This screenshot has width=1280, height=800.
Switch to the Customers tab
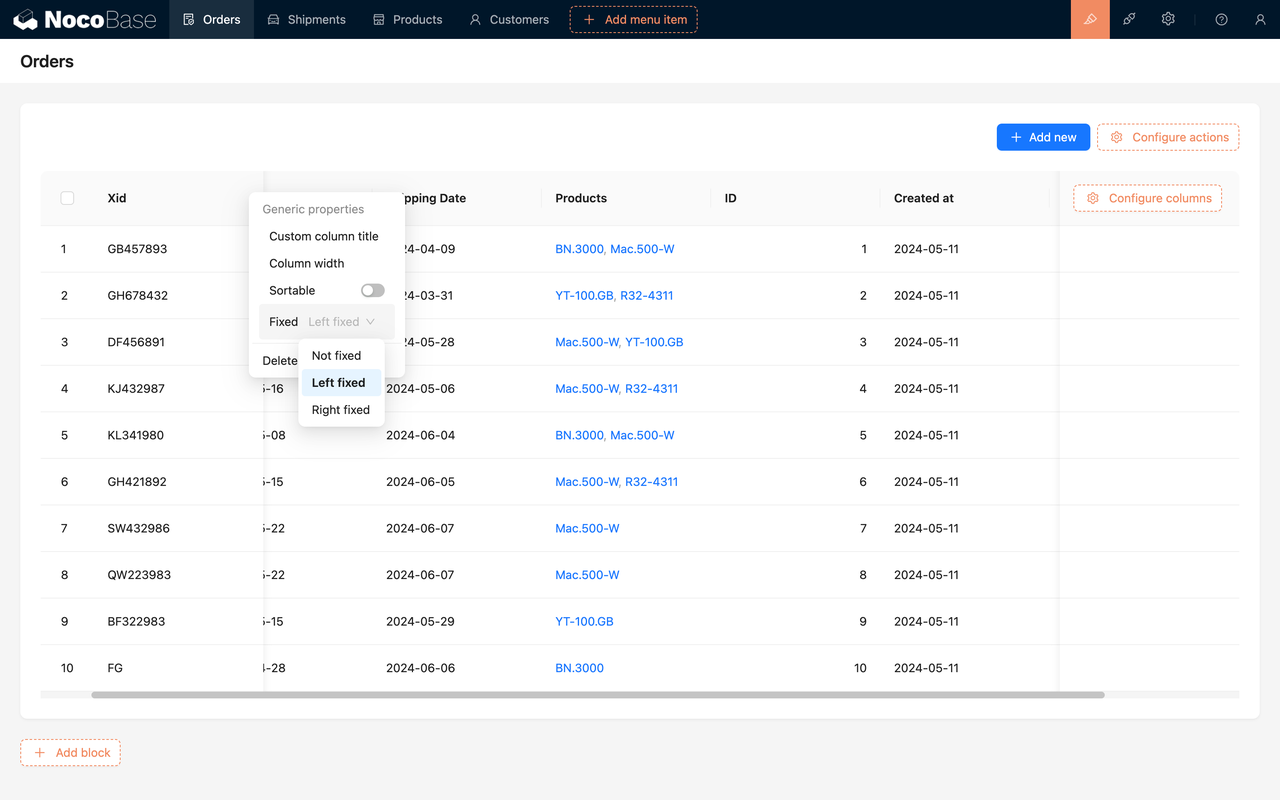pos(508,19)
